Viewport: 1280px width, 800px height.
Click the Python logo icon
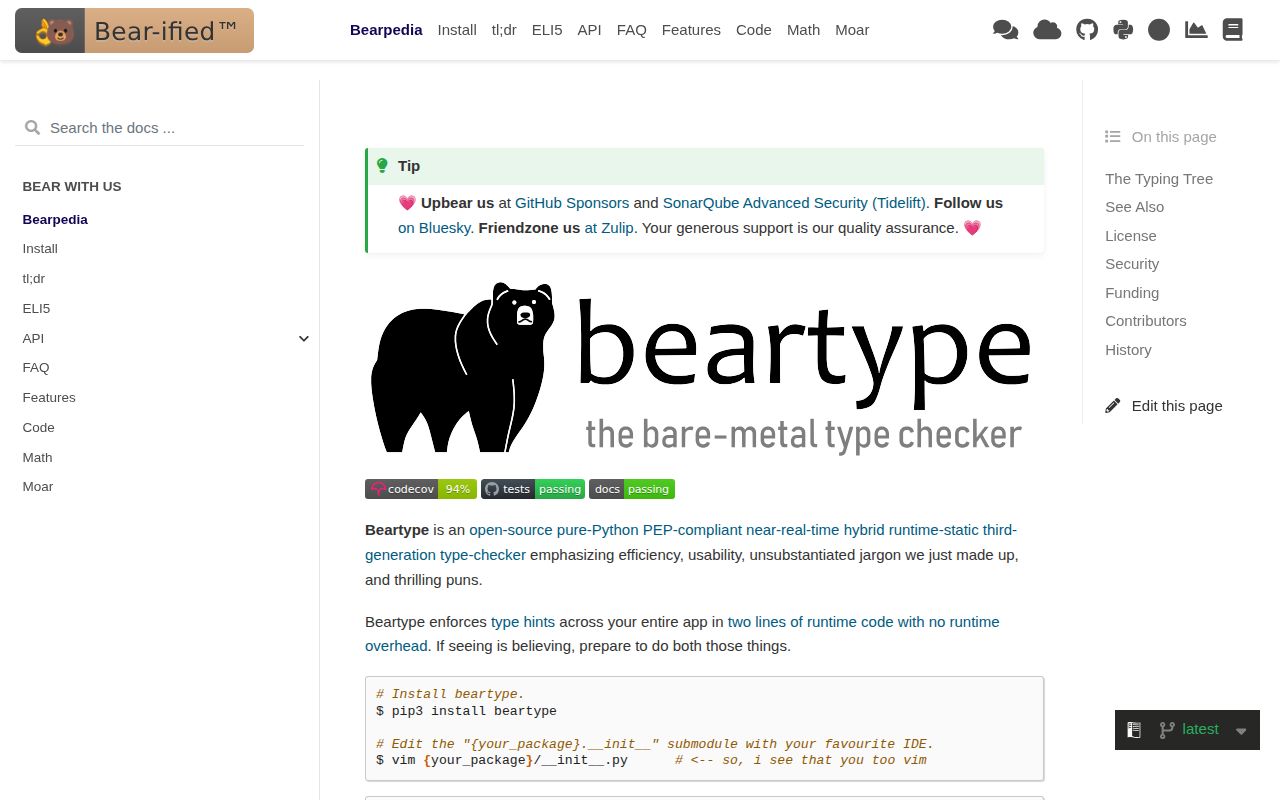click(1123, 30)
